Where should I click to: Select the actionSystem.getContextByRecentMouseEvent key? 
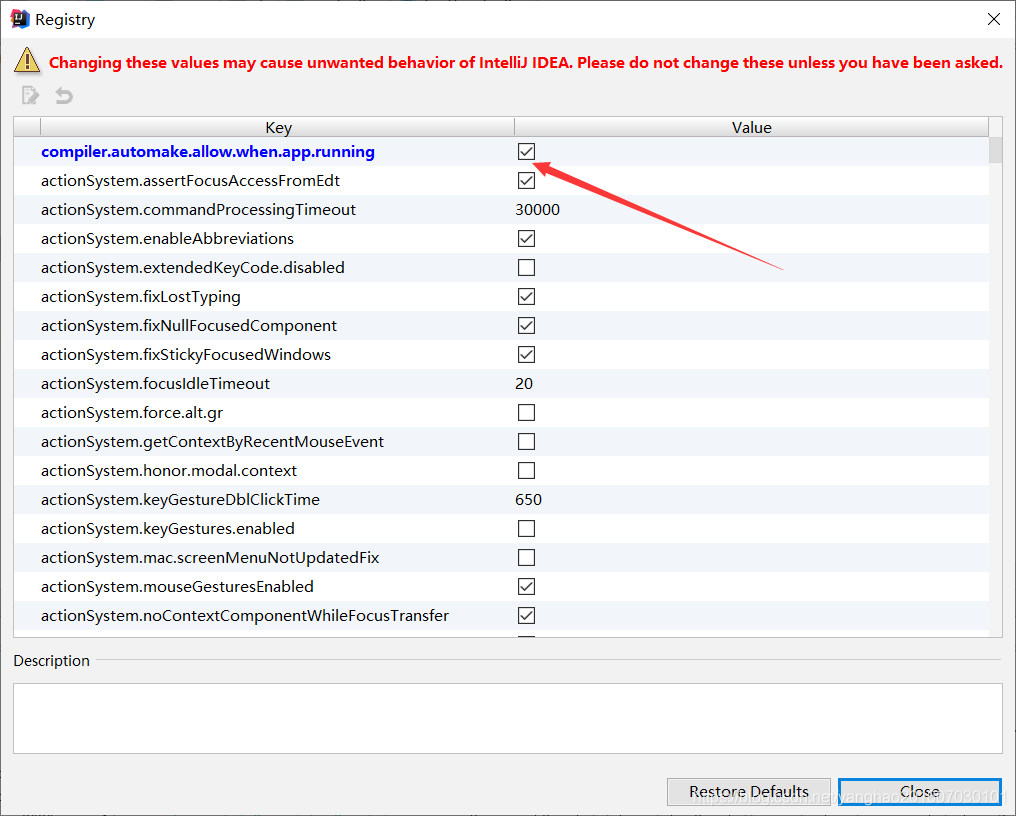212,441
